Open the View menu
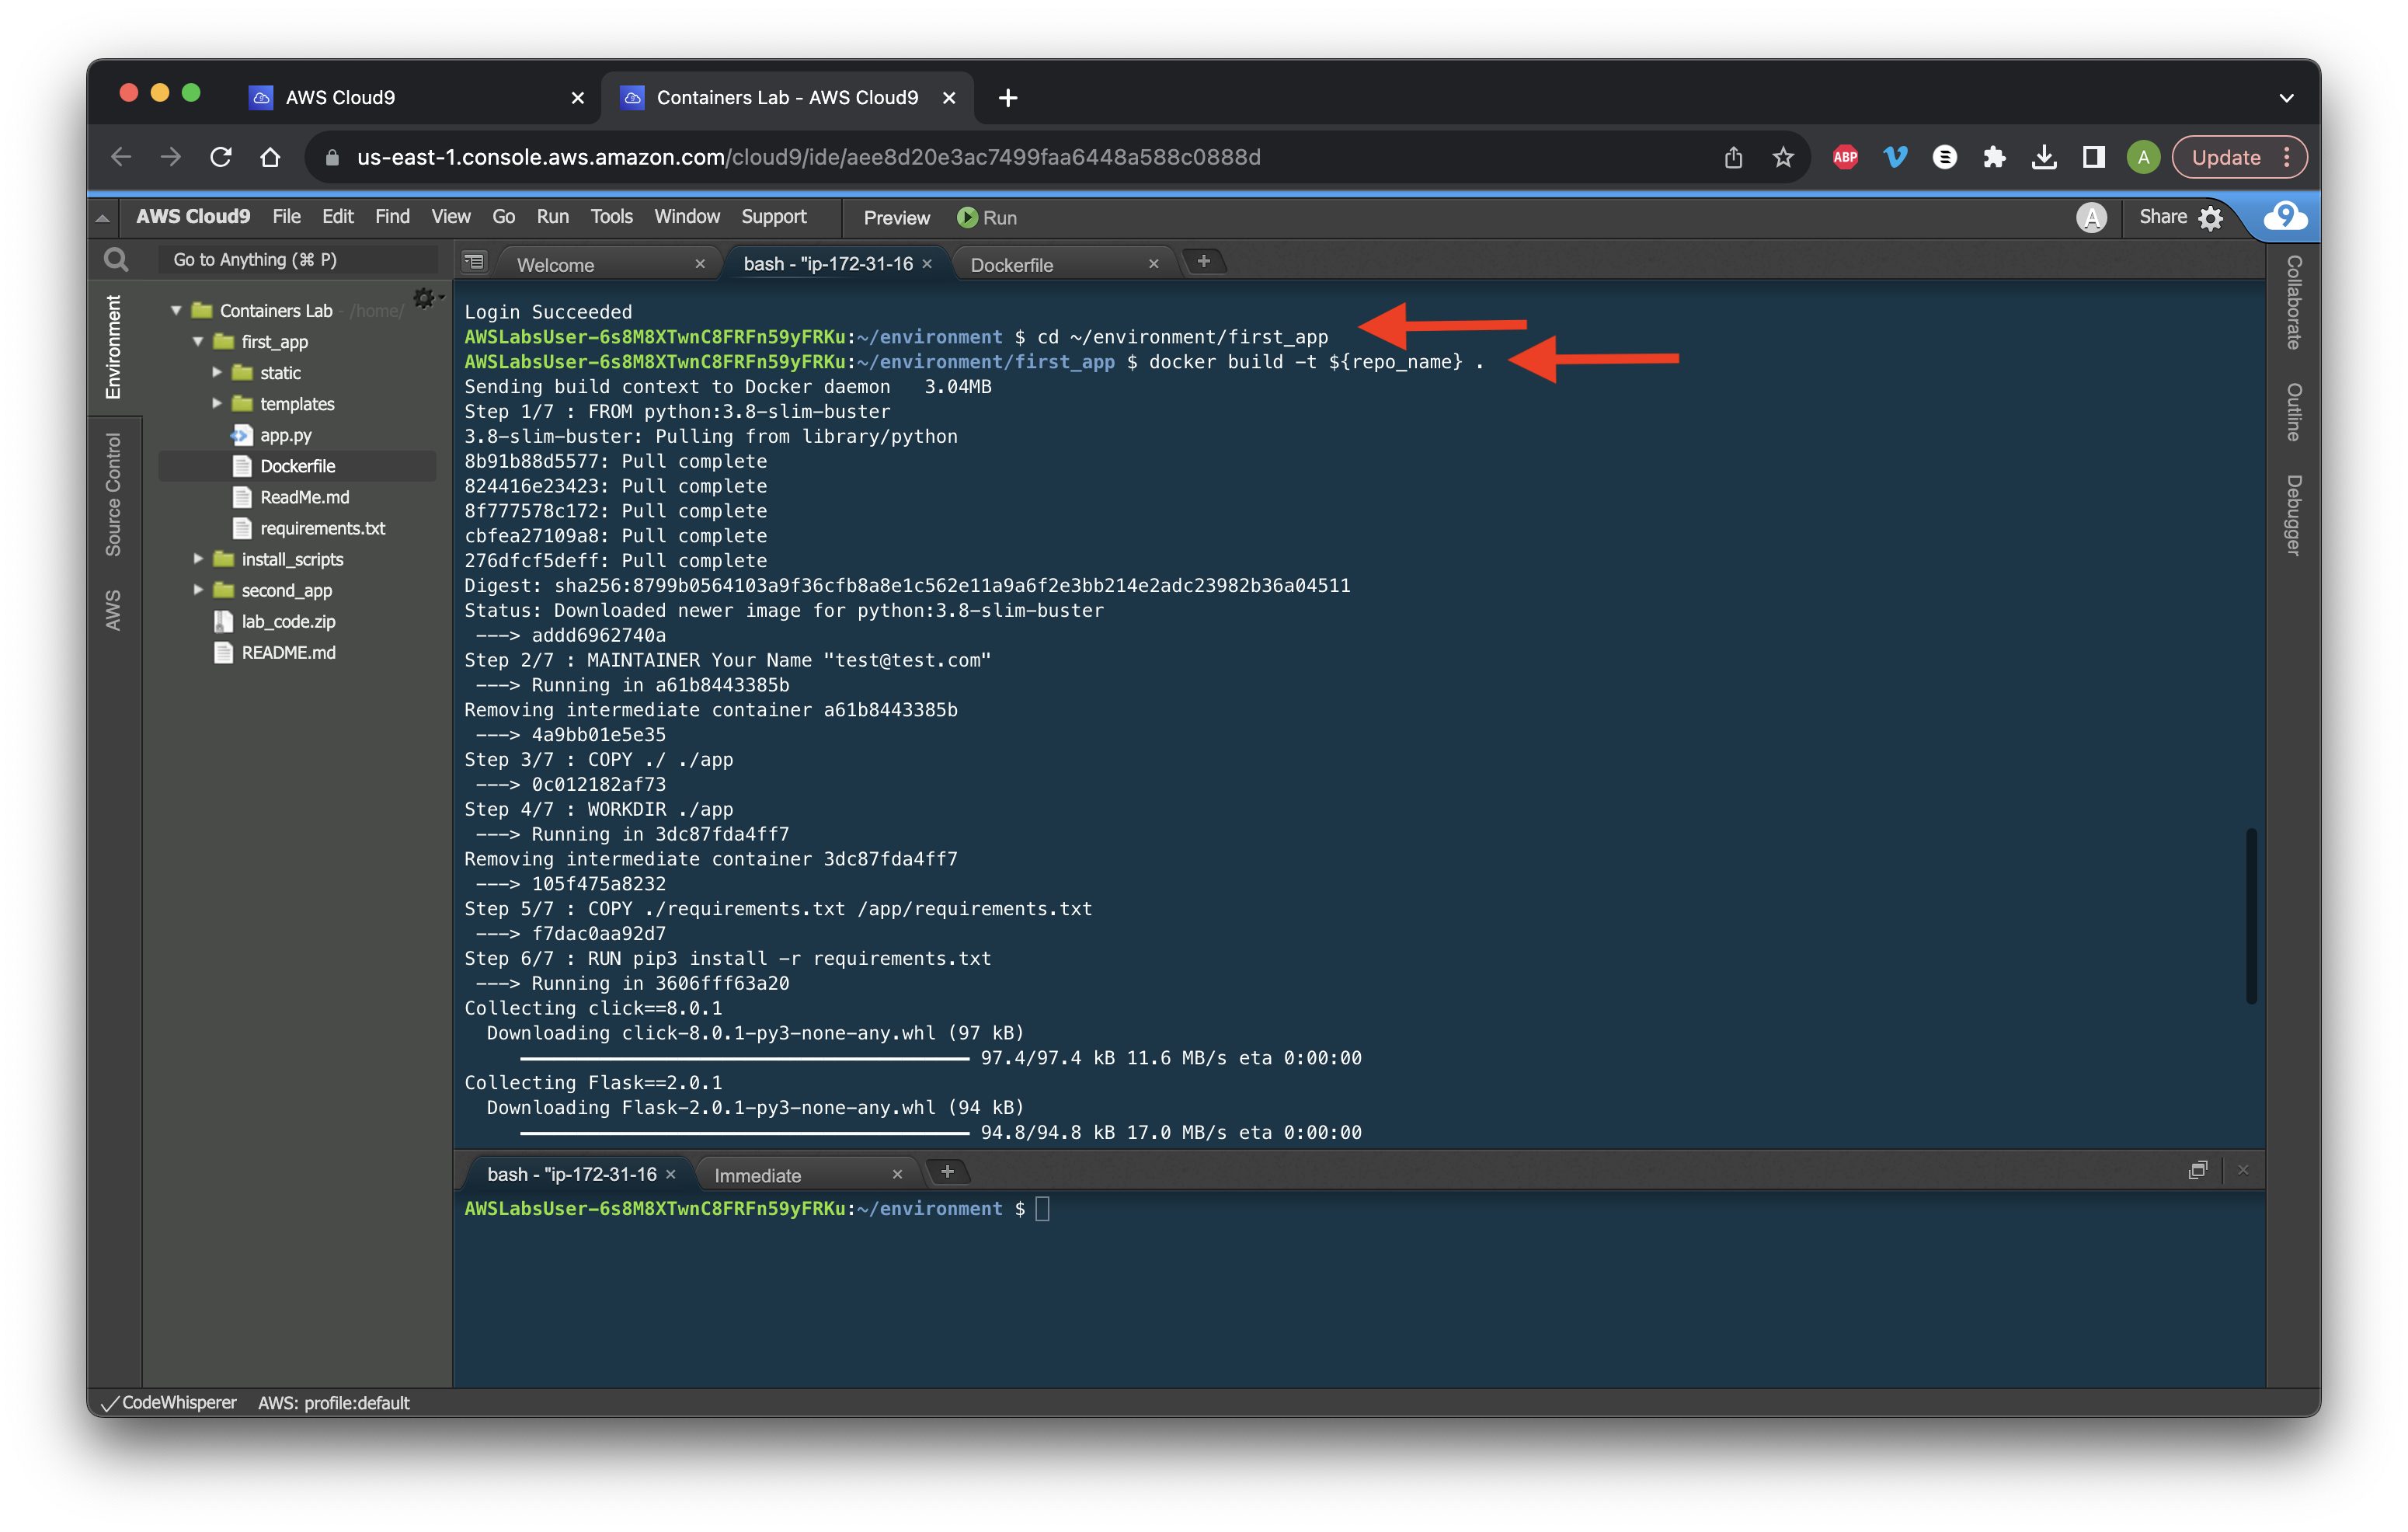This screenshot has height=1532, width=2408. pos(450,216)
